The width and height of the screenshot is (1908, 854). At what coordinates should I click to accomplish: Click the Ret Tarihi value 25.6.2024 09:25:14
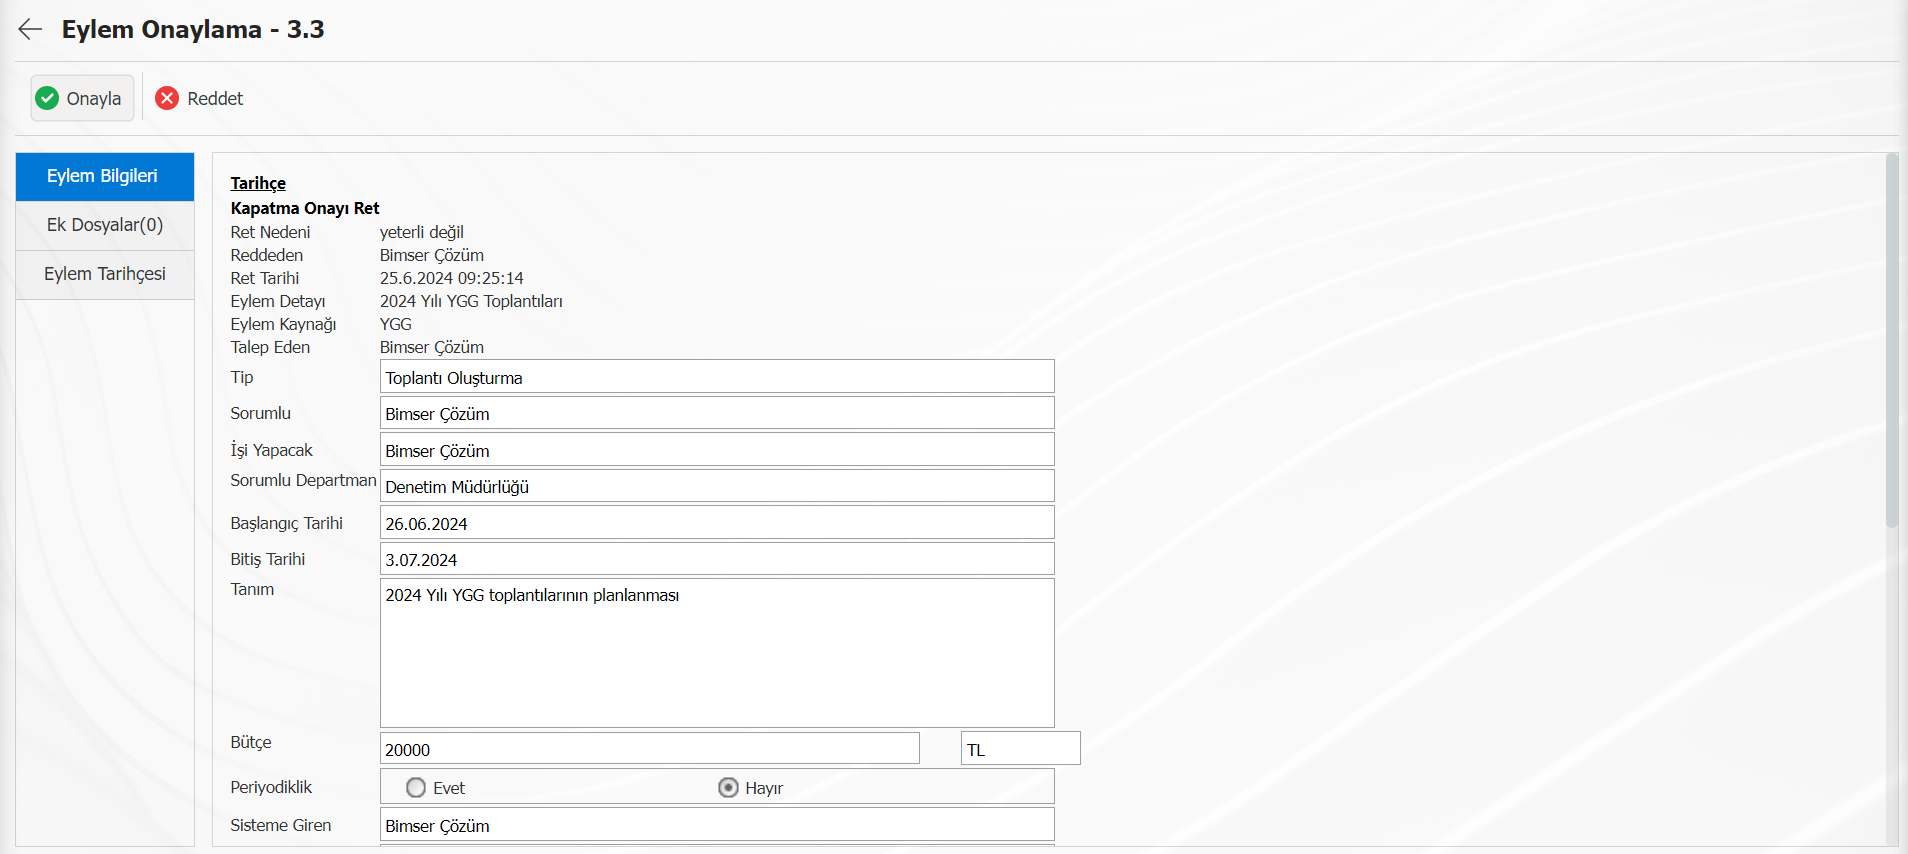point(452,278)
